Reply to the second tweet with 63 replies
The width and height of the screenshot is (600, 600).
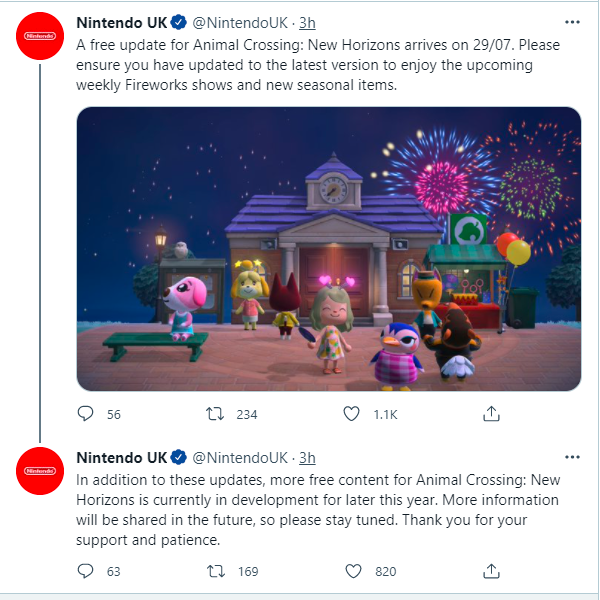pos(85,571)
